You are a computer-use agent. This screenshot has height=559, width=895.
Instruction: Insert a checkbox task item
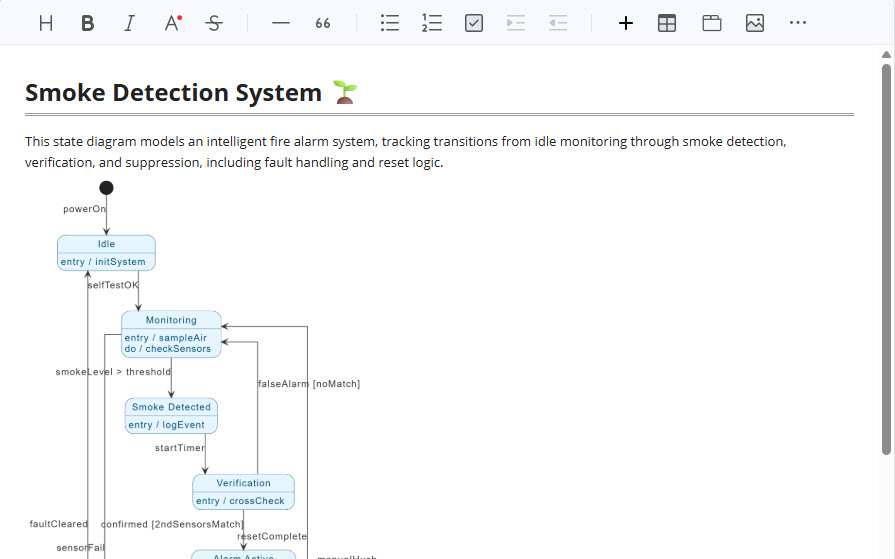(x=474, y=23)
